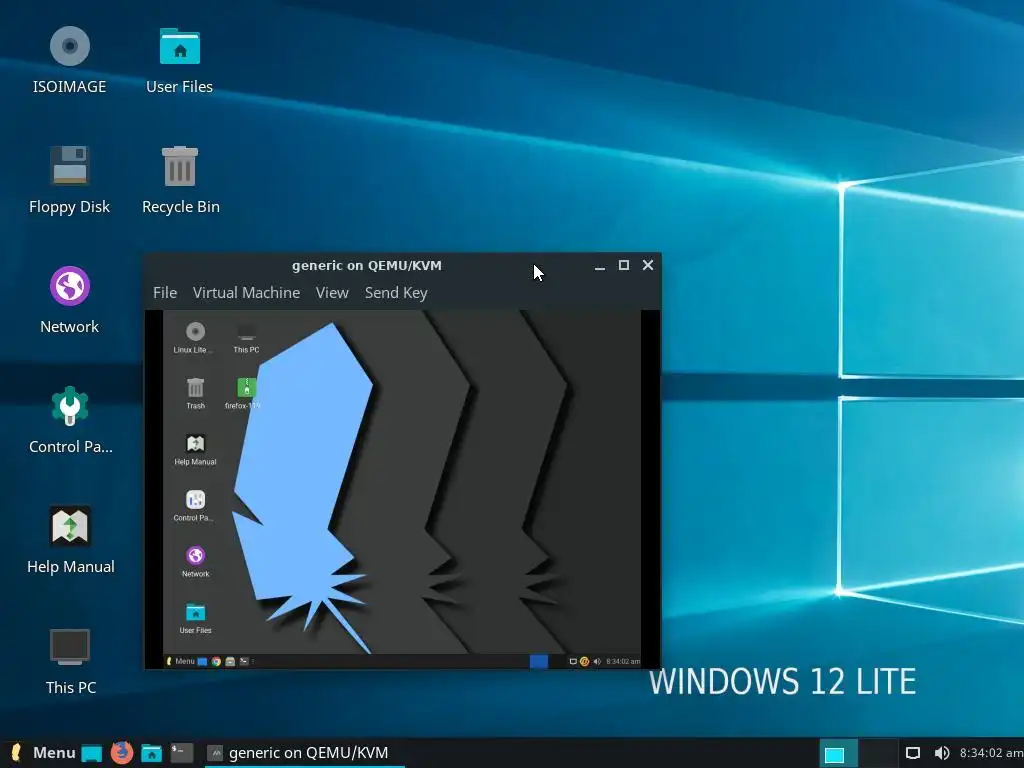Select the Network globe icon on host desktop
This screenshot has height=768, width=1024.
click(69, 286)
